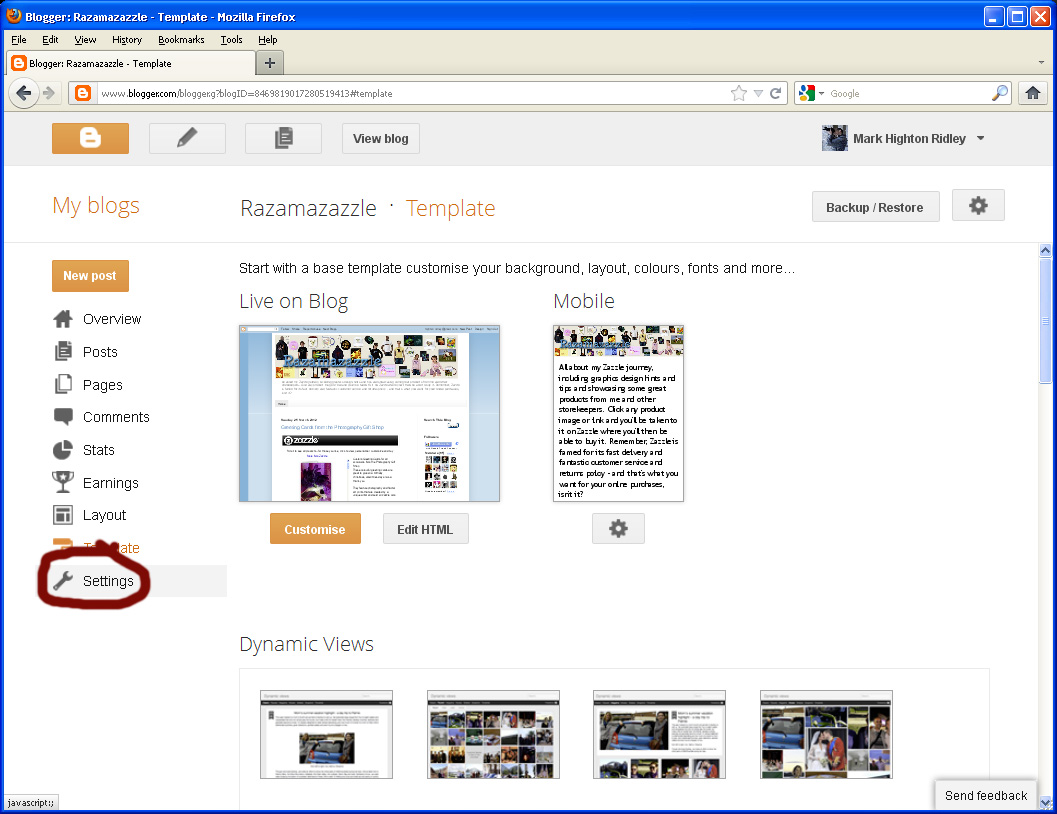This screenshot has height=814, width=1057.
Task: Click the Mark Highton Ridley profile photo
Action: (x=835, y=138)
